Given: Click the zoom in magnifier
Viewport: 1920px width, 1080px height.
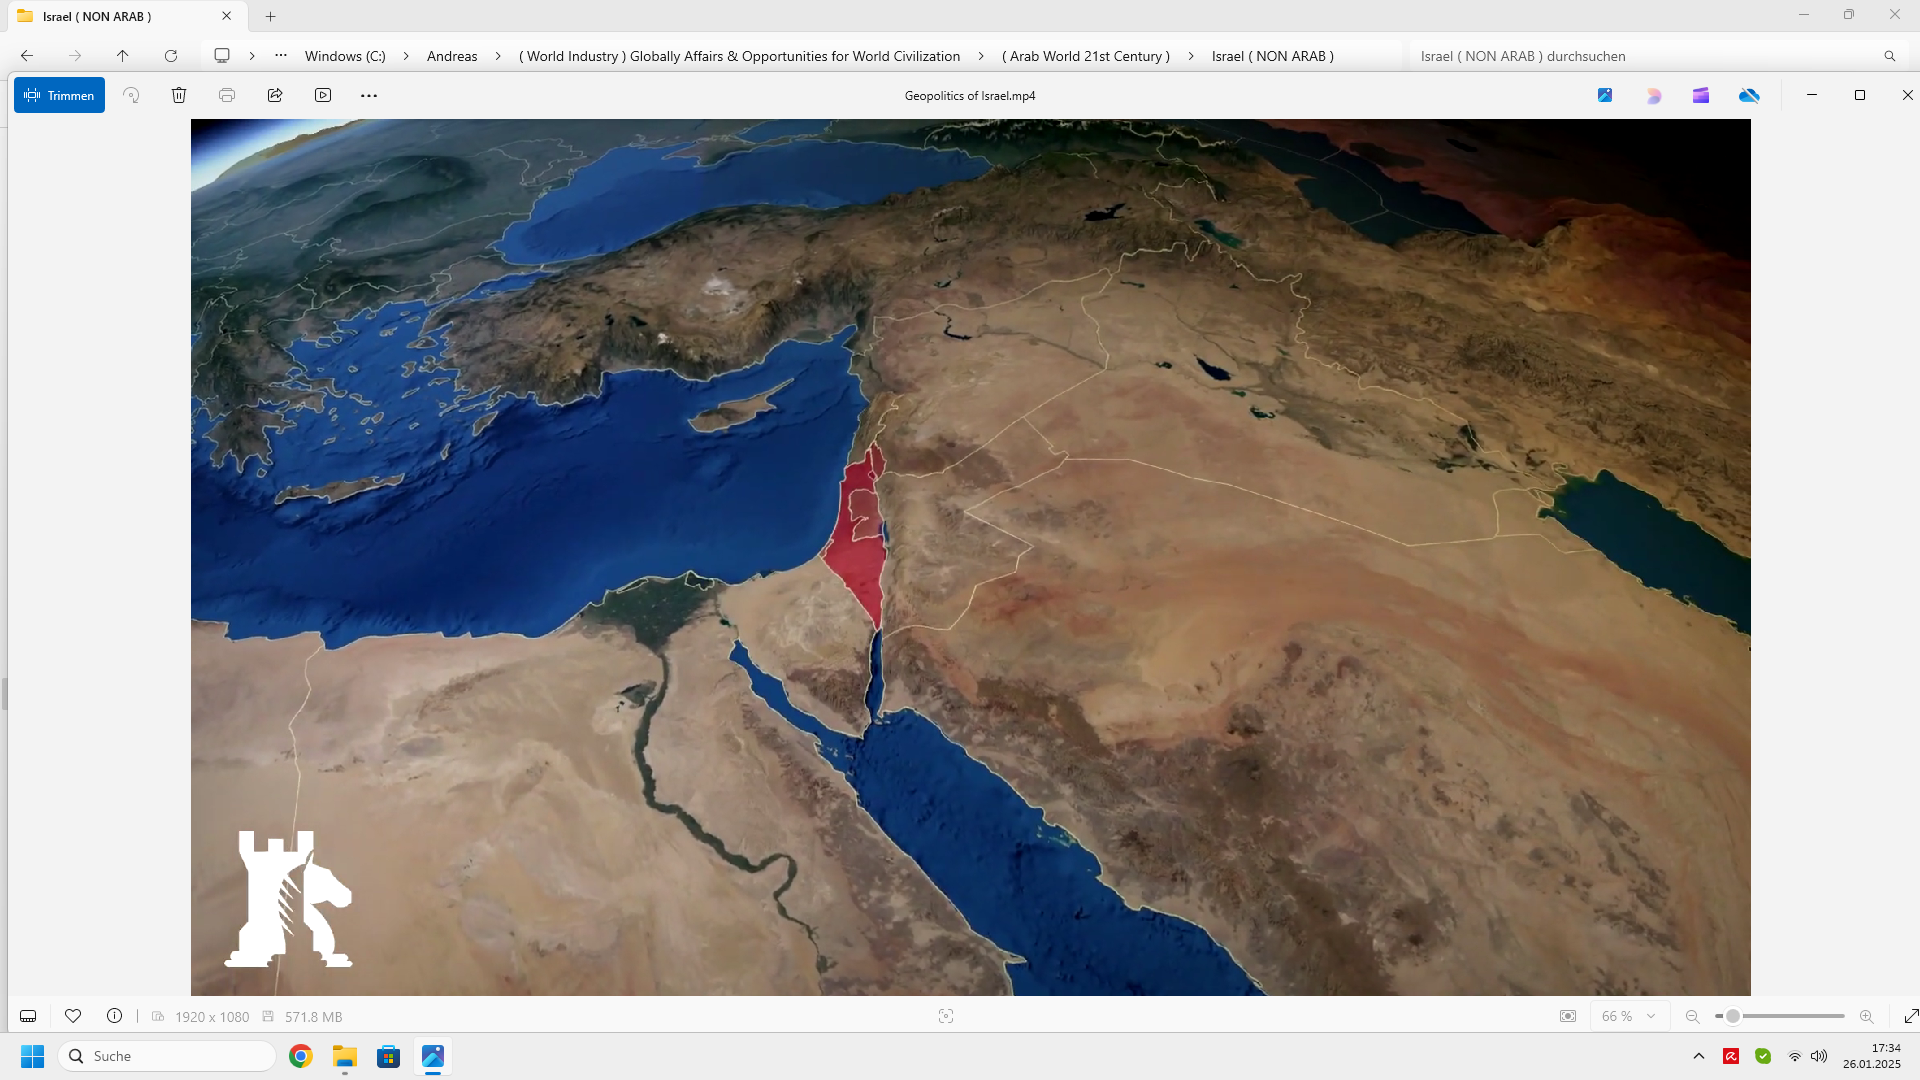Looking at the screenshot, I should [x=1867, y=1016].
